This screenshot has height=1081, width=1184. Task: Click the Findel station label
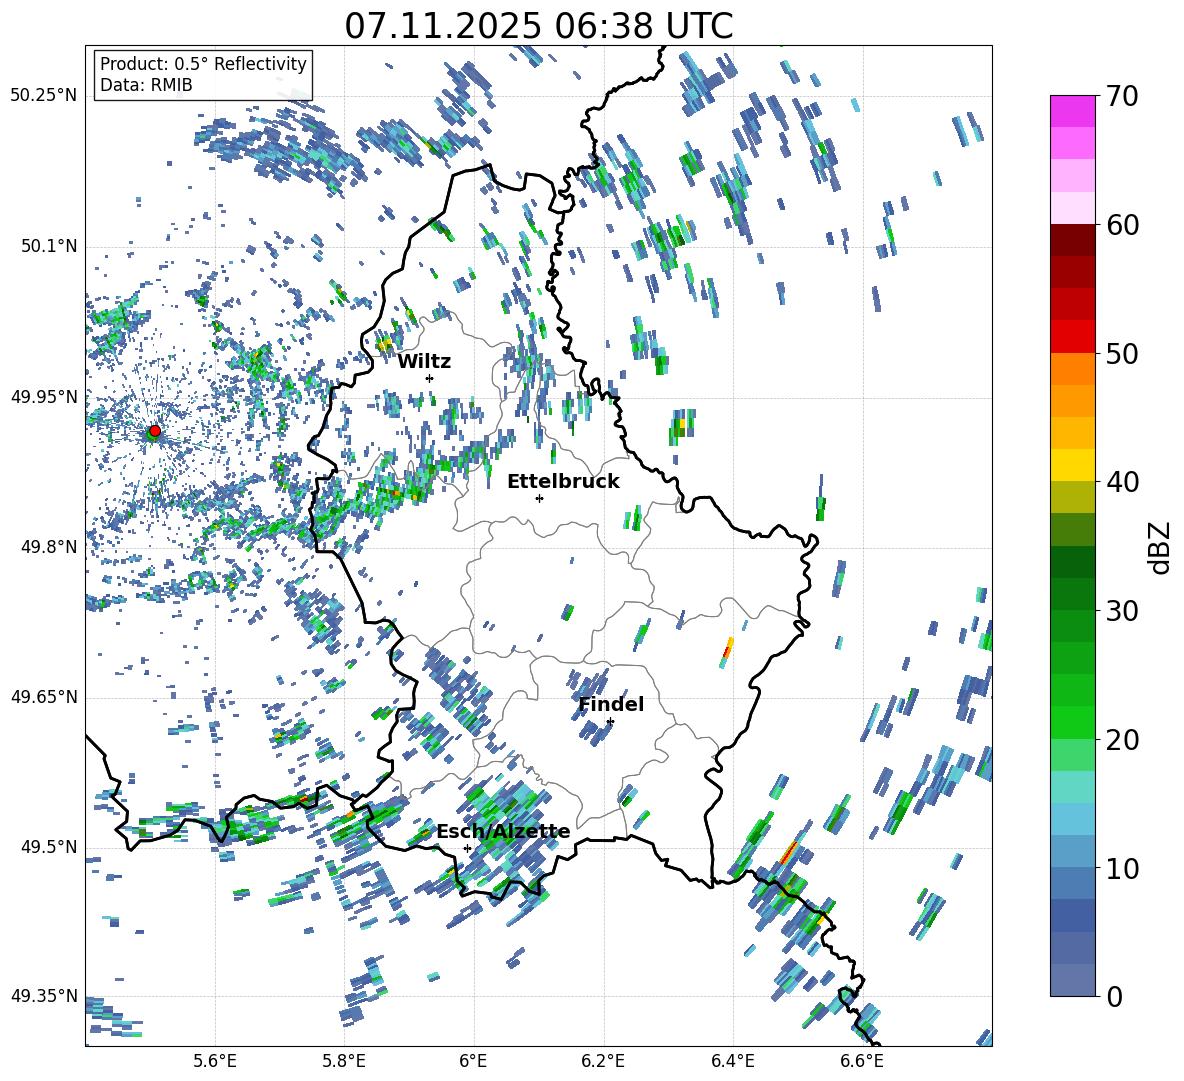pyautogui.click(x=611, y=704)
